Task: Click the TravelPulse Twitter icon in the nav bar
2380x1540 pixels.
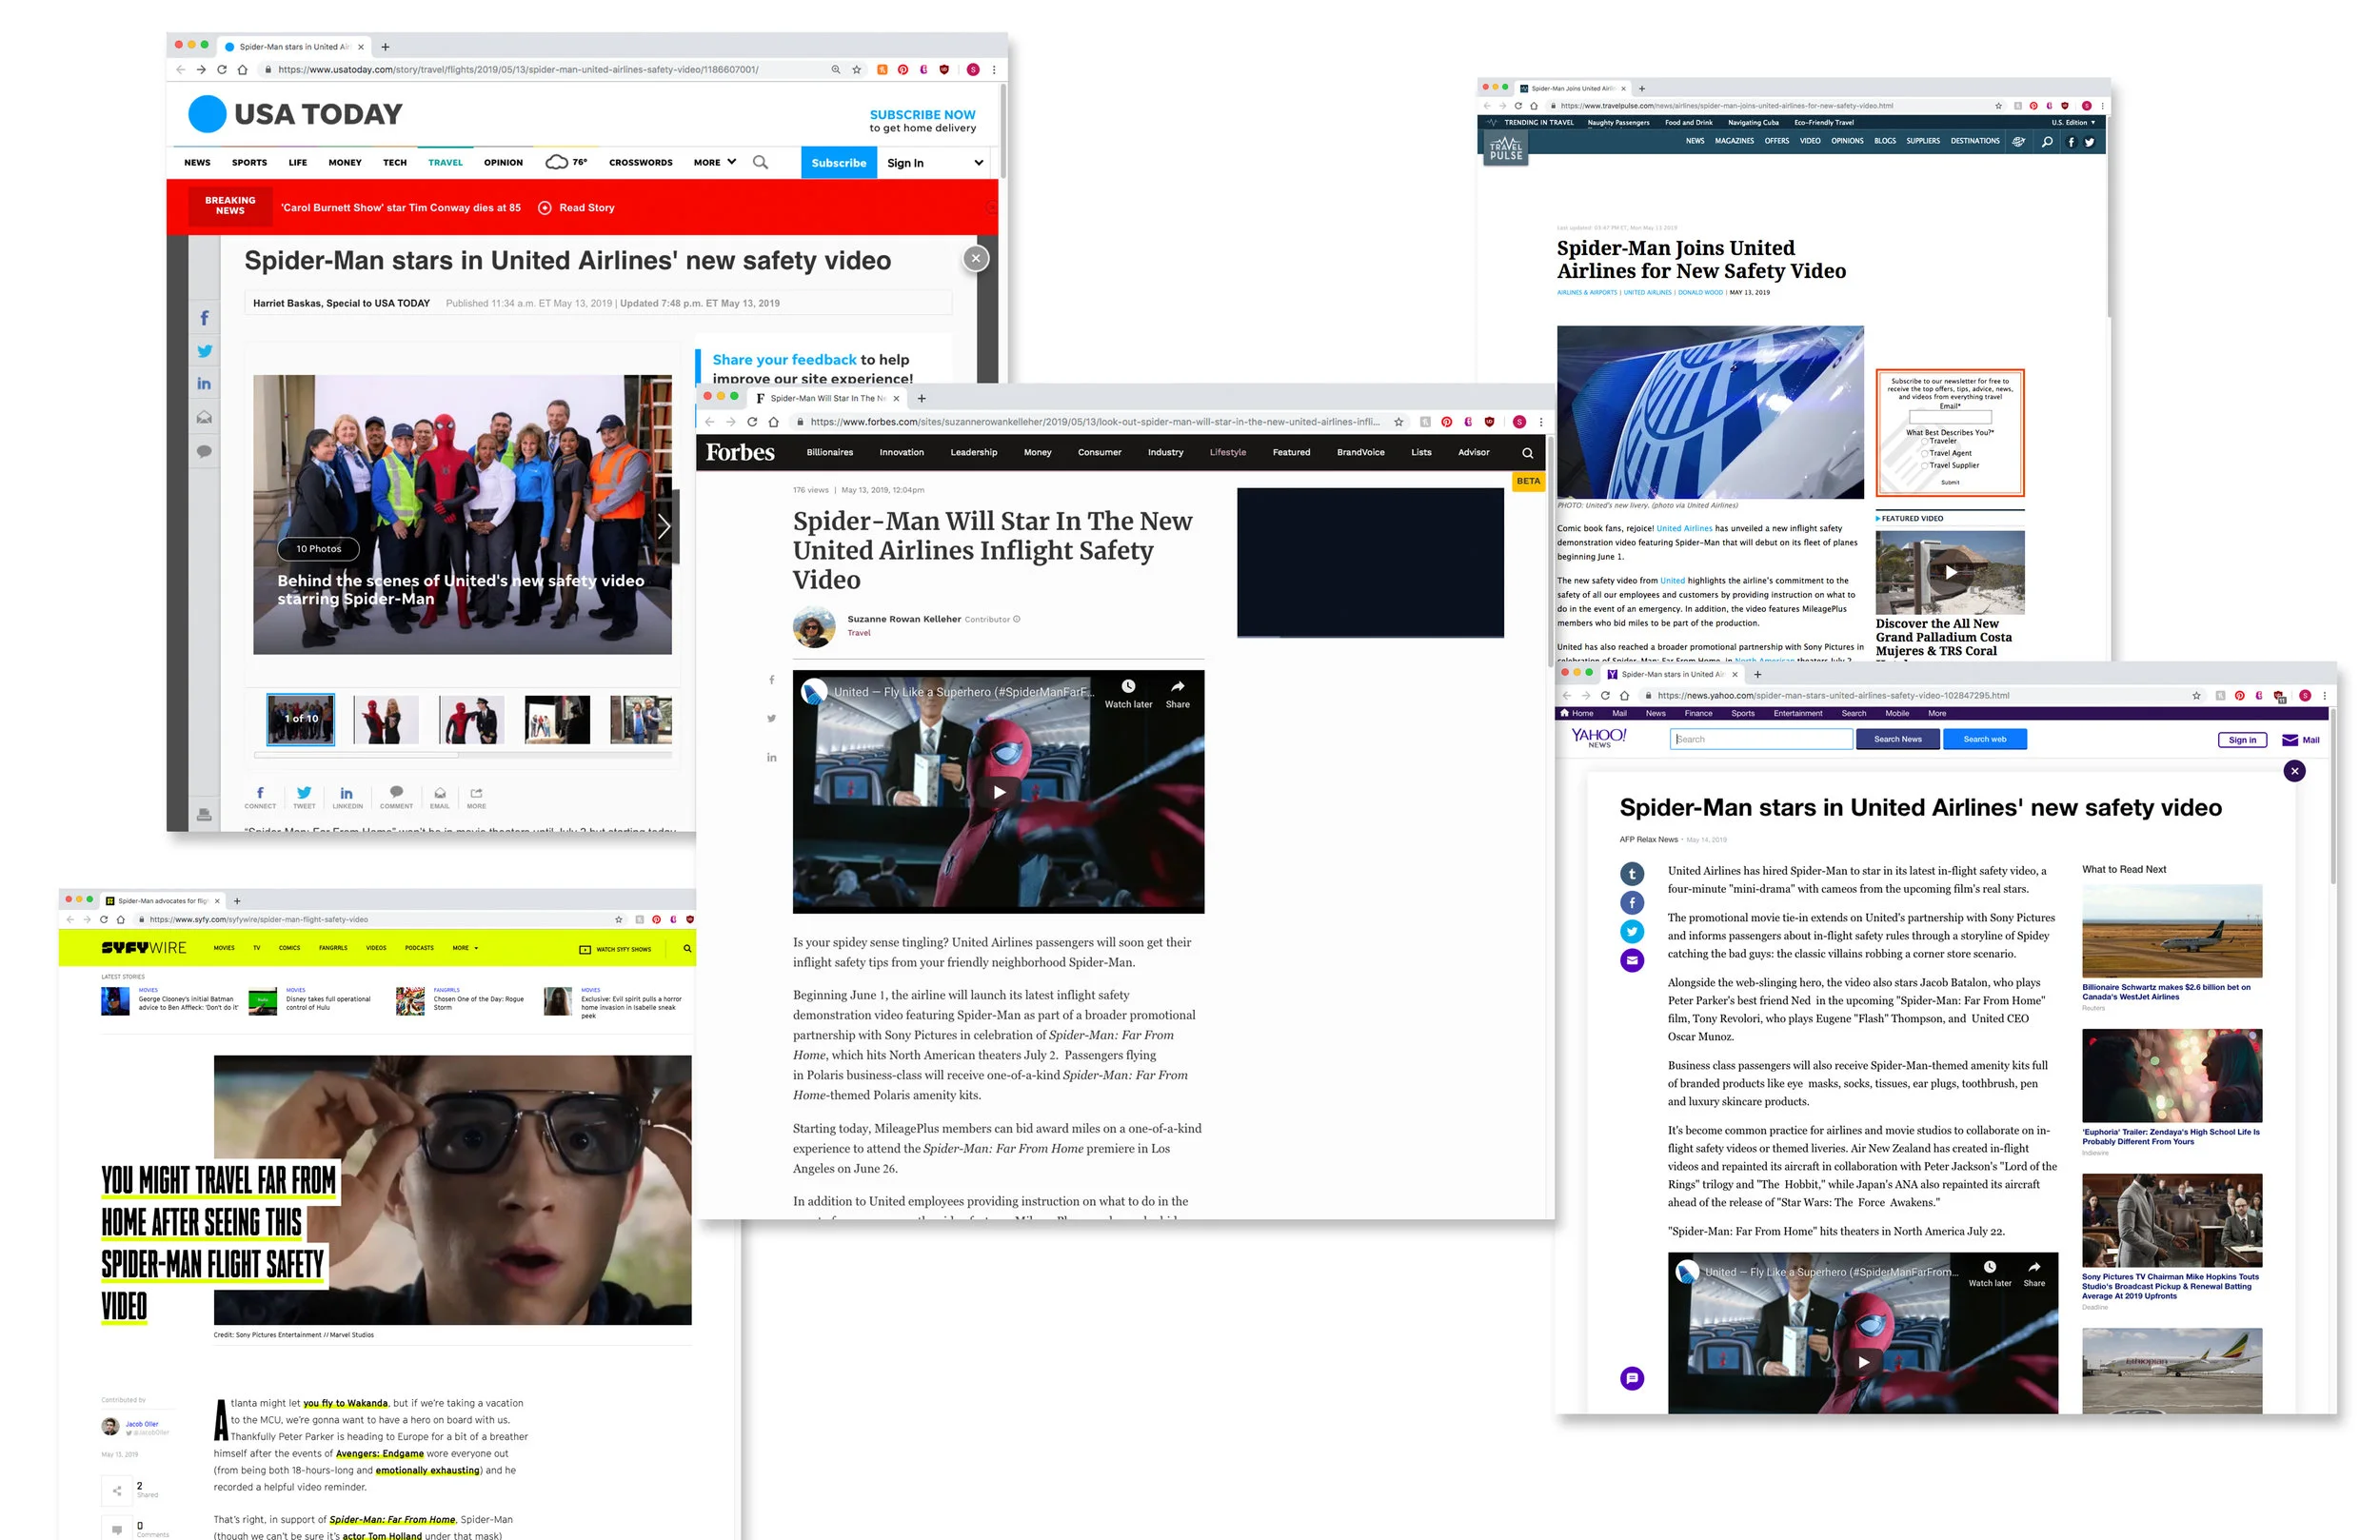Action: coord(2089,142)
